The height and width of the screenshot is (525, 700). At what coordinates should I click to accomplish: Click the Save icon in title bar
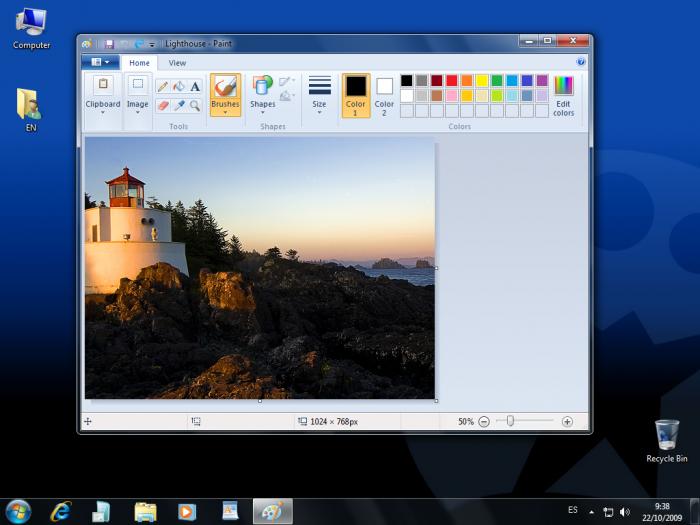click(109, 44)
